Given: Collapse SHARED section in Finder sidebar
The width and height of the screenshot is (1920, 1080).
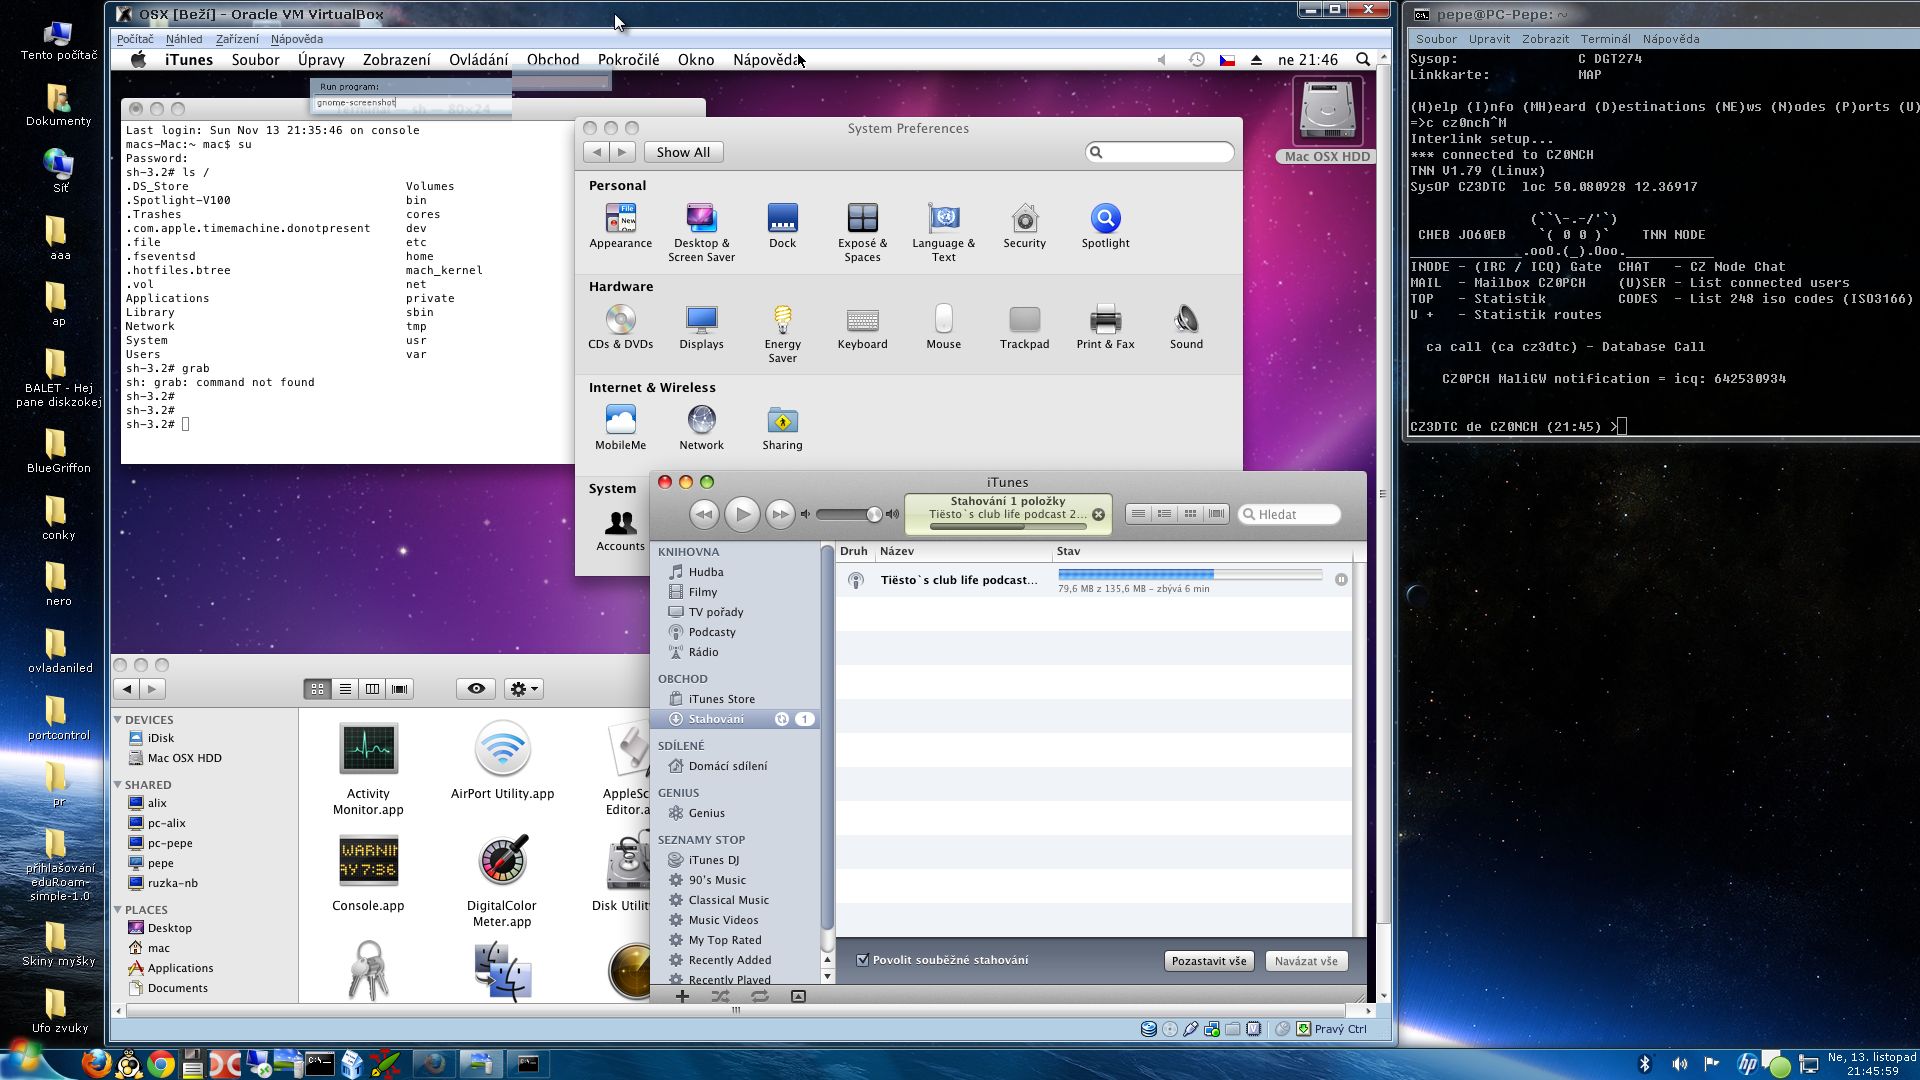Looking at the screenshot, I should pos(118,784).
